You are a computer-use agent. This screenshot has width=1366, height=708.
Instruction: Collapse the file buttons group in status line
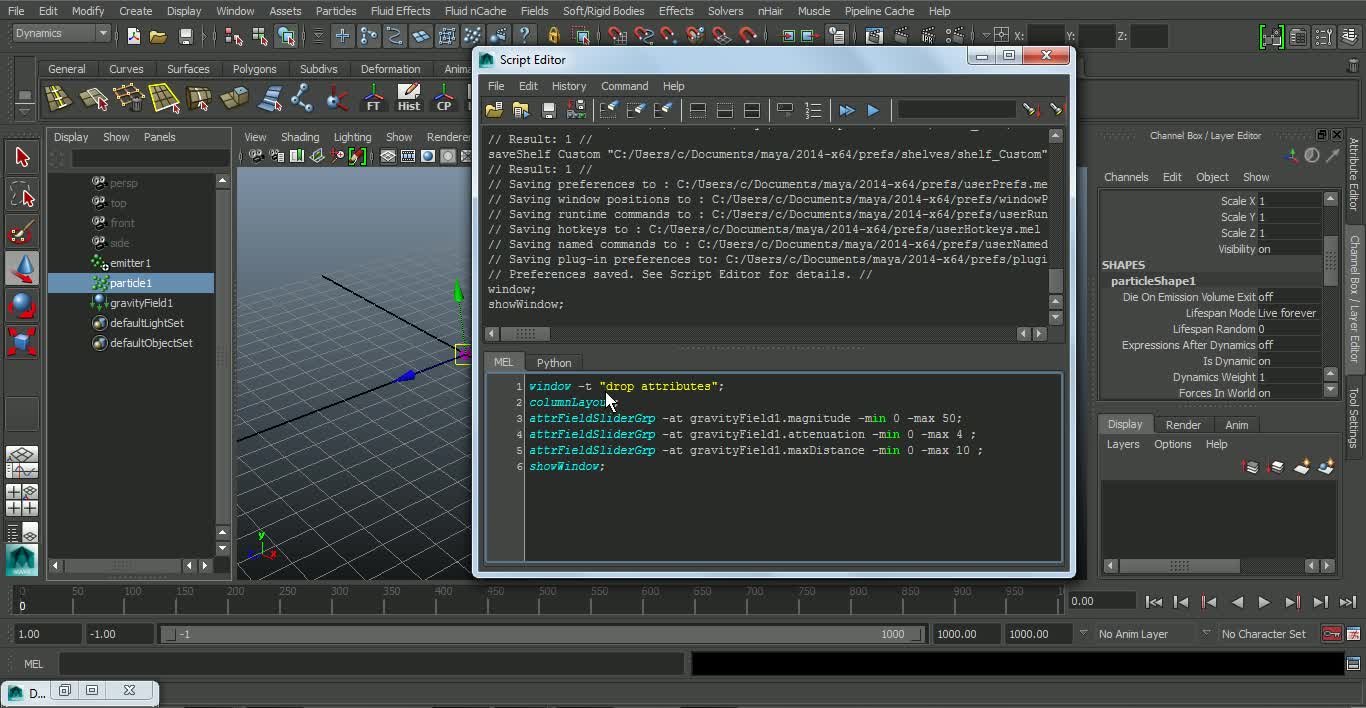[x=118, y=36]
